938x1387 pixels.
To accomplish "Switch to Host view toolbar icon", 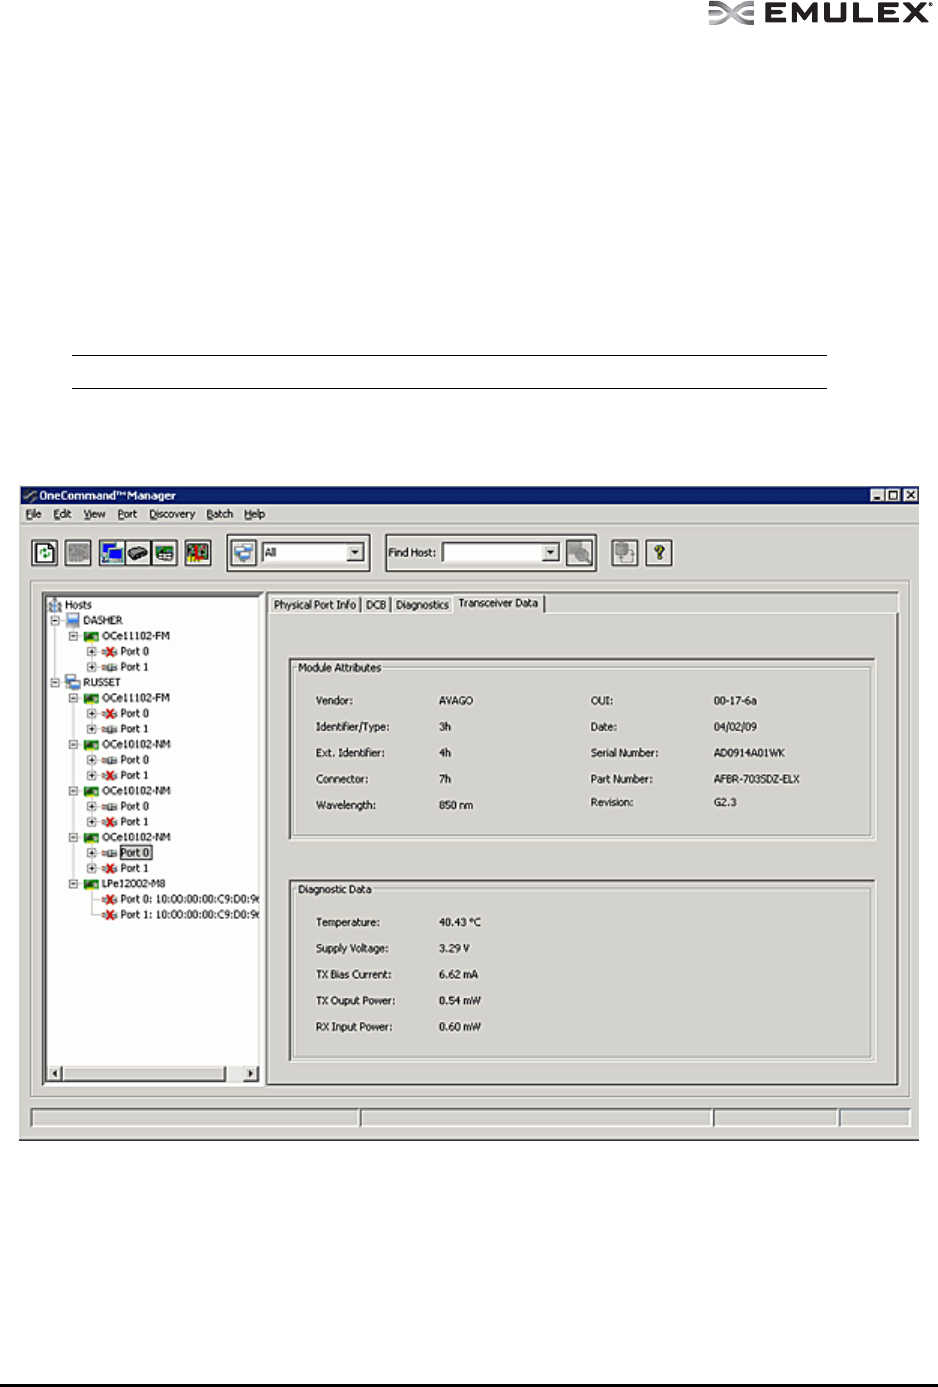I will point(112,552).
